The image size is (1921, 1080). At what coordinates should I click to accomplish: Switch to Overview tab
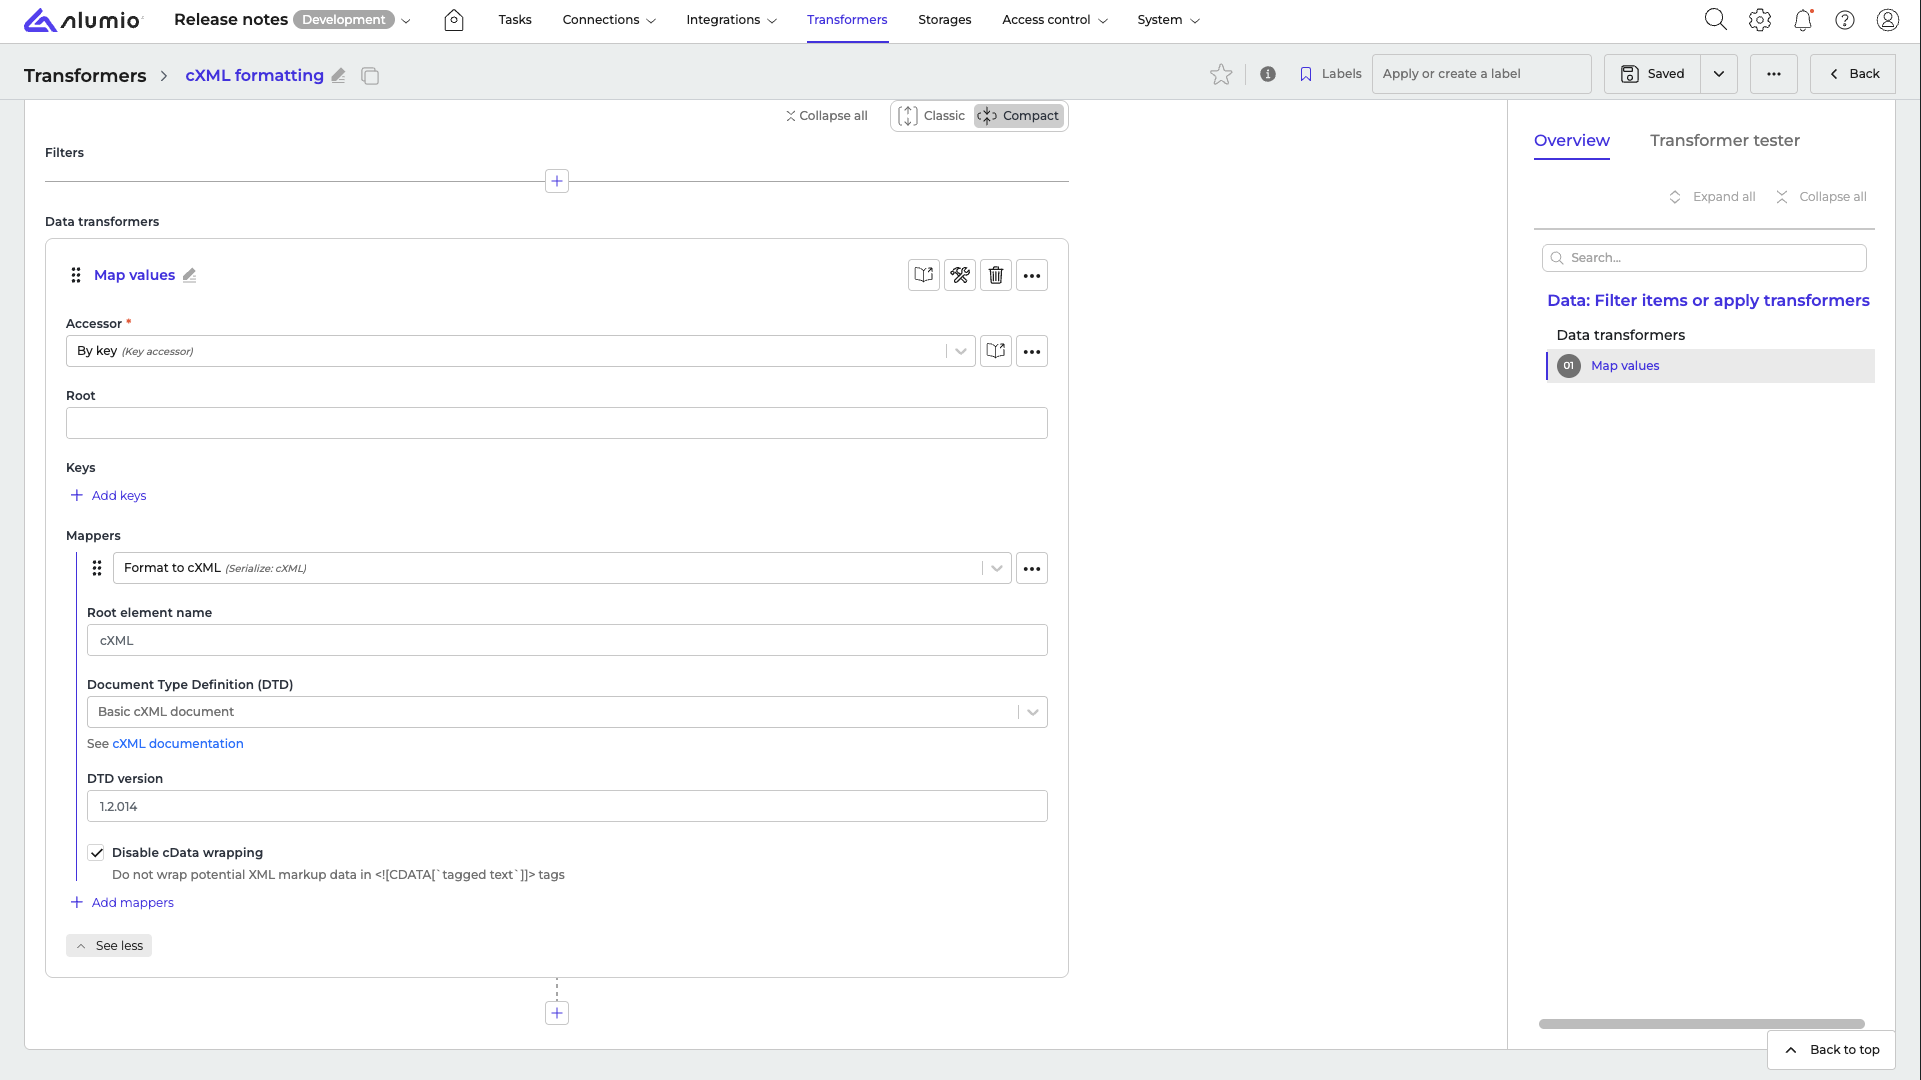[1572, 141]
